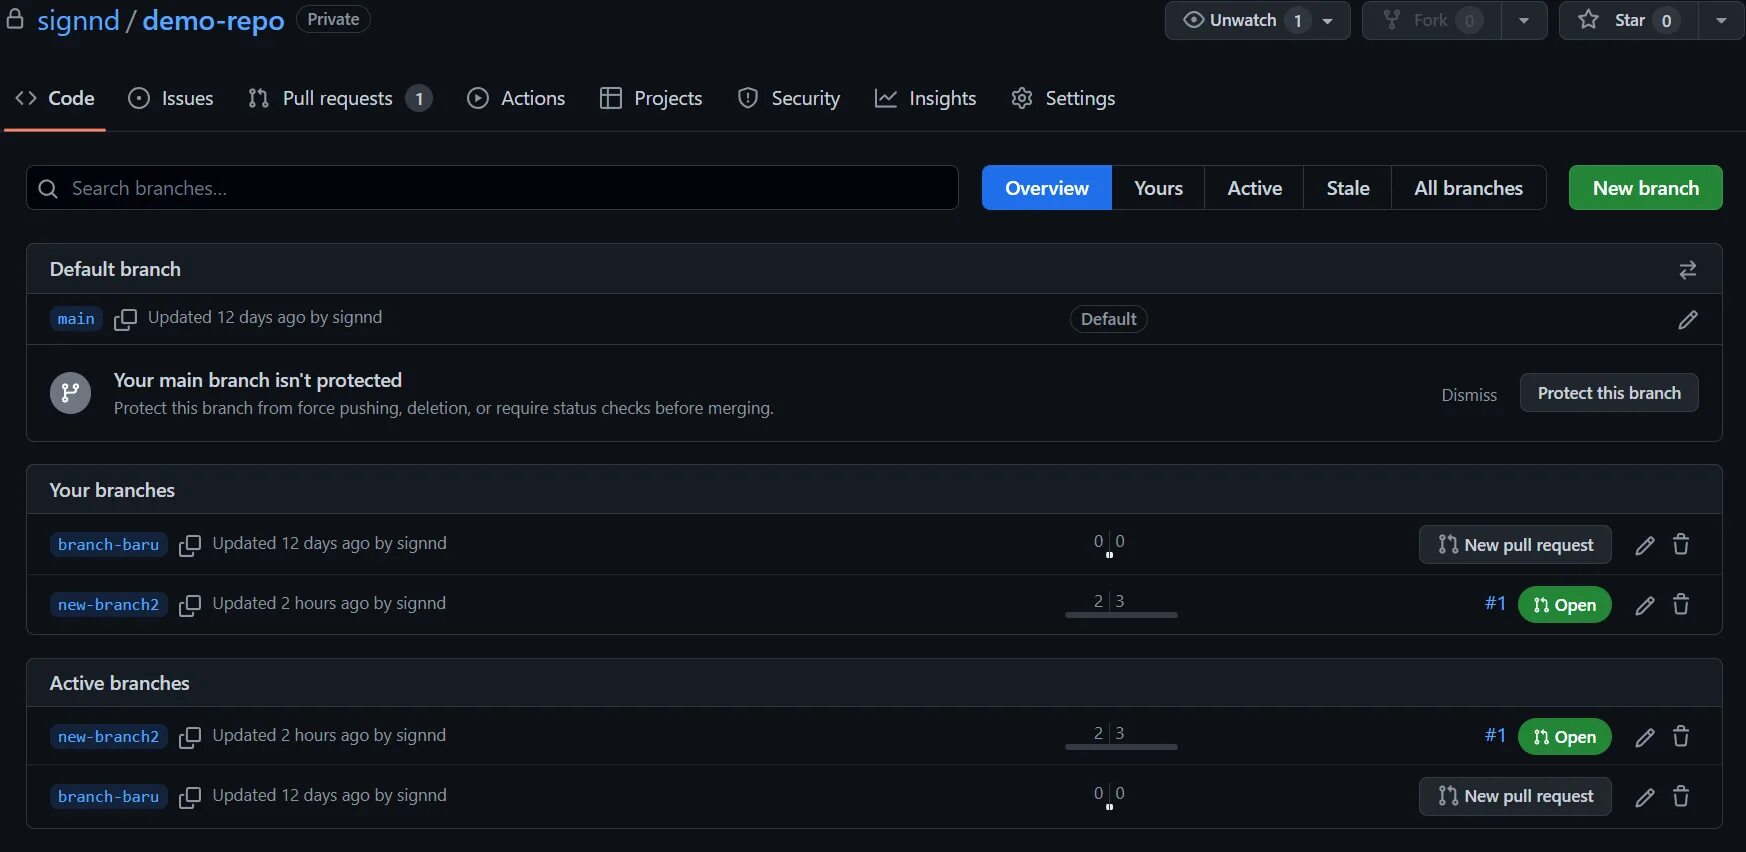Click the Search branches input field
This screenshot has width=1746, height=852.
point(492,188)
